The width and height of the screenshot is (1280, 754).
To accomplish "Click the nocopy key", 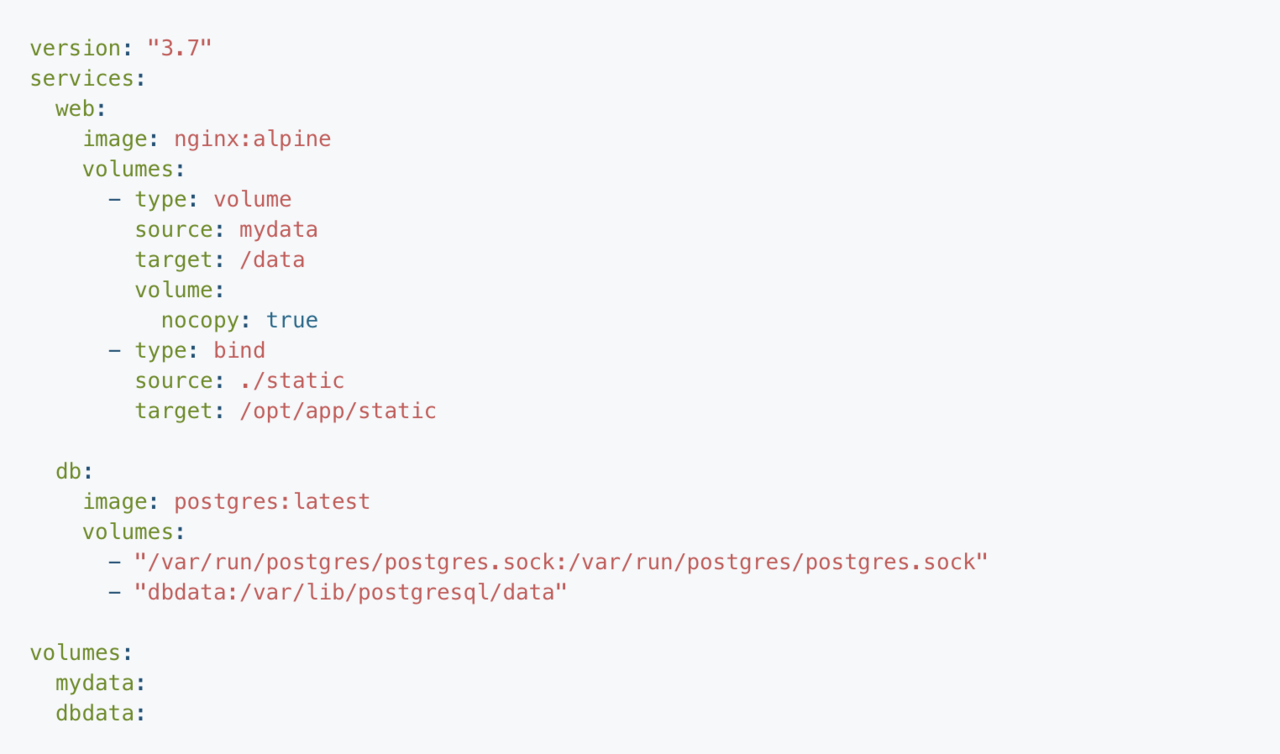I will pos(200,320).
